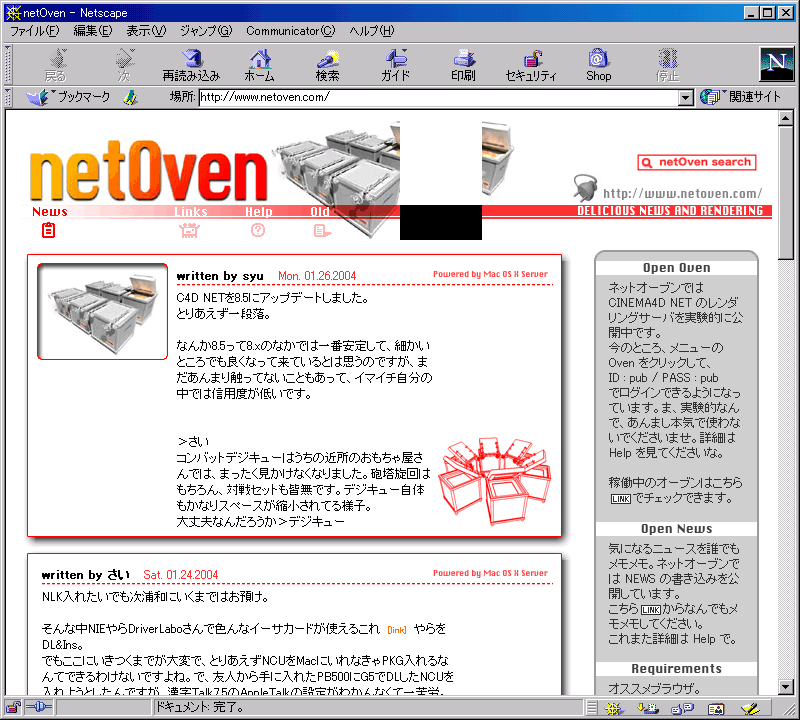Open the ヘルプ(H) menu
Viewport: 800px width, 720px height.
coord(372,31)
